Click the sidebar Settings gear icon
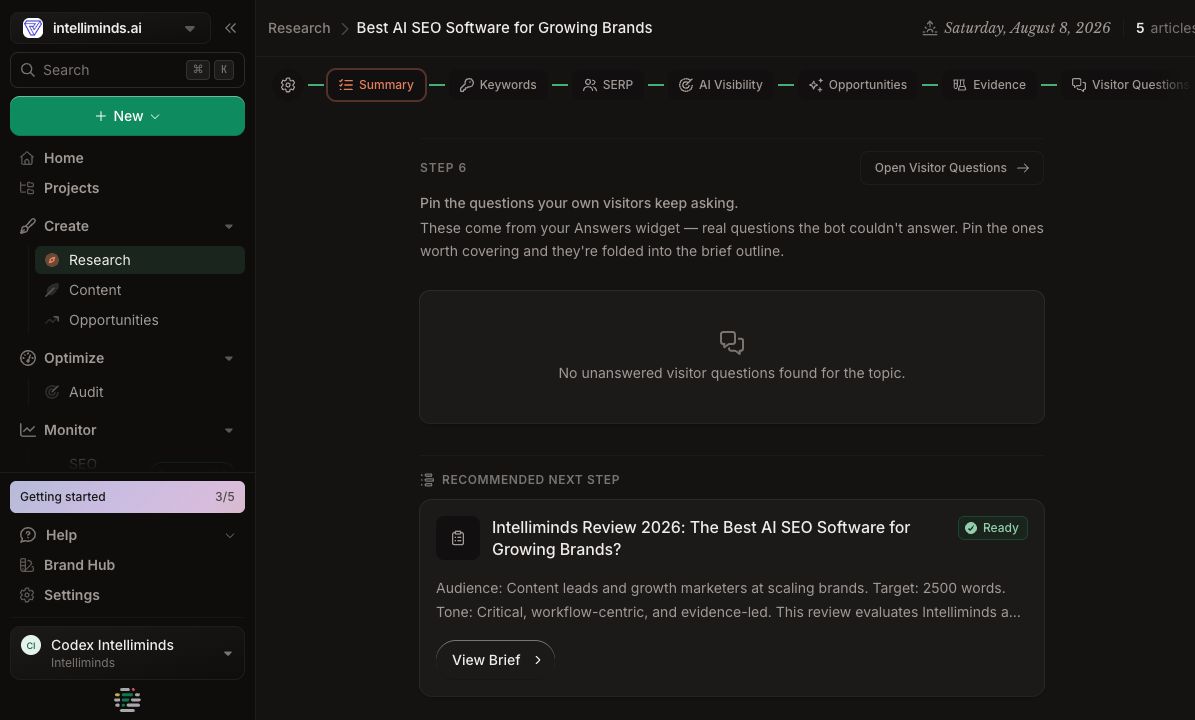 tap(27, 595)
